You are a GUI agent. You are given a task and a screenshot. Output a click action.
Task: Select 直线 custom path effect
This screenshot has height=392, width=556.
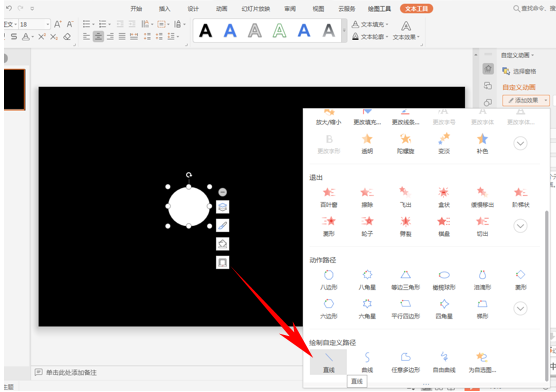(328, 362)
